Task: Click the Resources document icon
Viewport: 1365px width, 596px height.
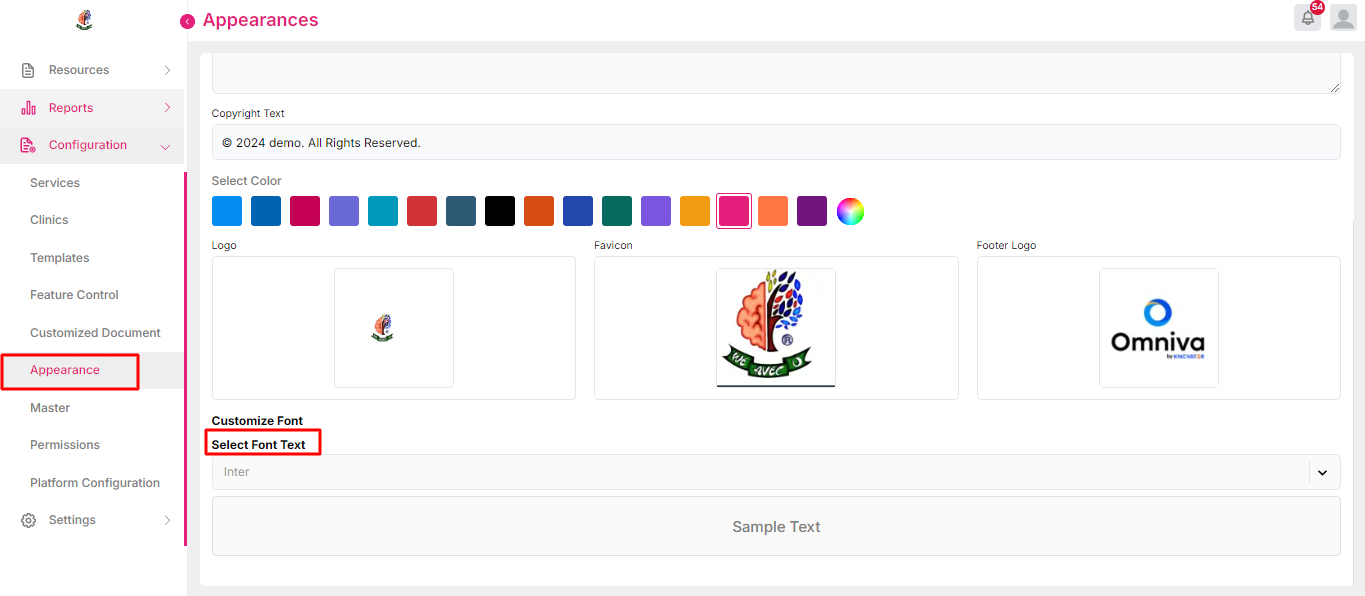Action: [28, 70]
